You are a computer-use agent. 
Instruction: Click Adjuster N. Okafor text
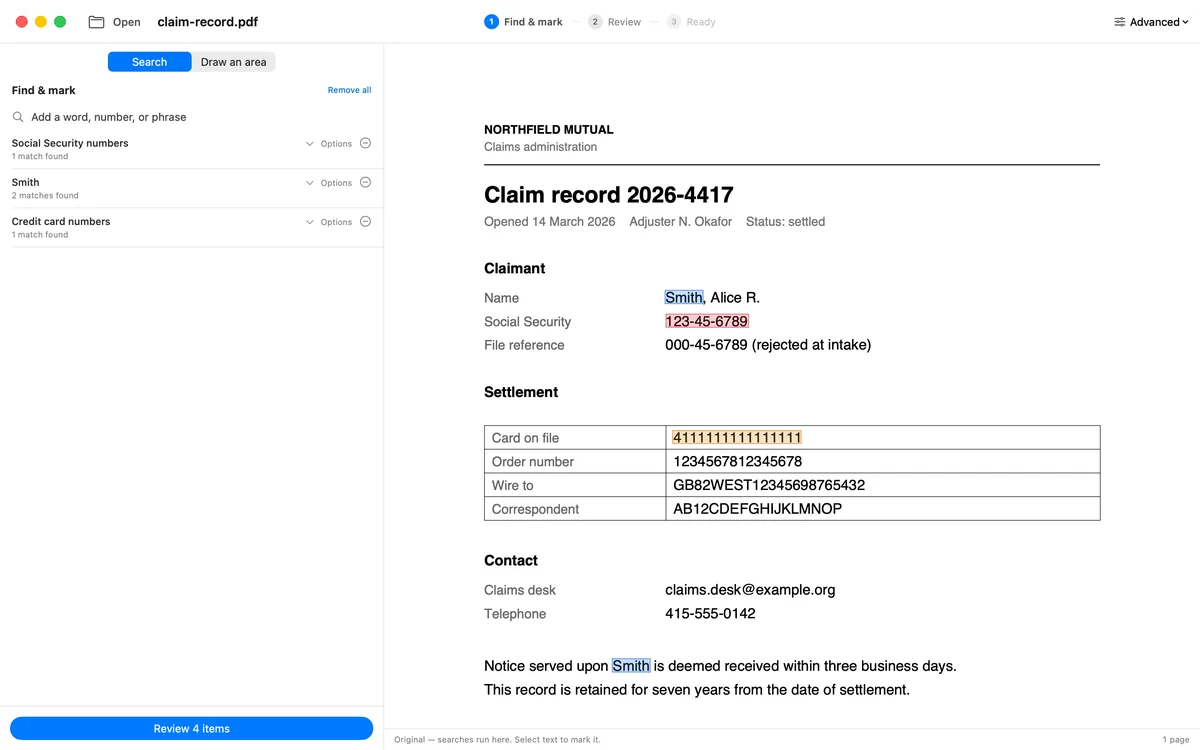pos(681,222)
